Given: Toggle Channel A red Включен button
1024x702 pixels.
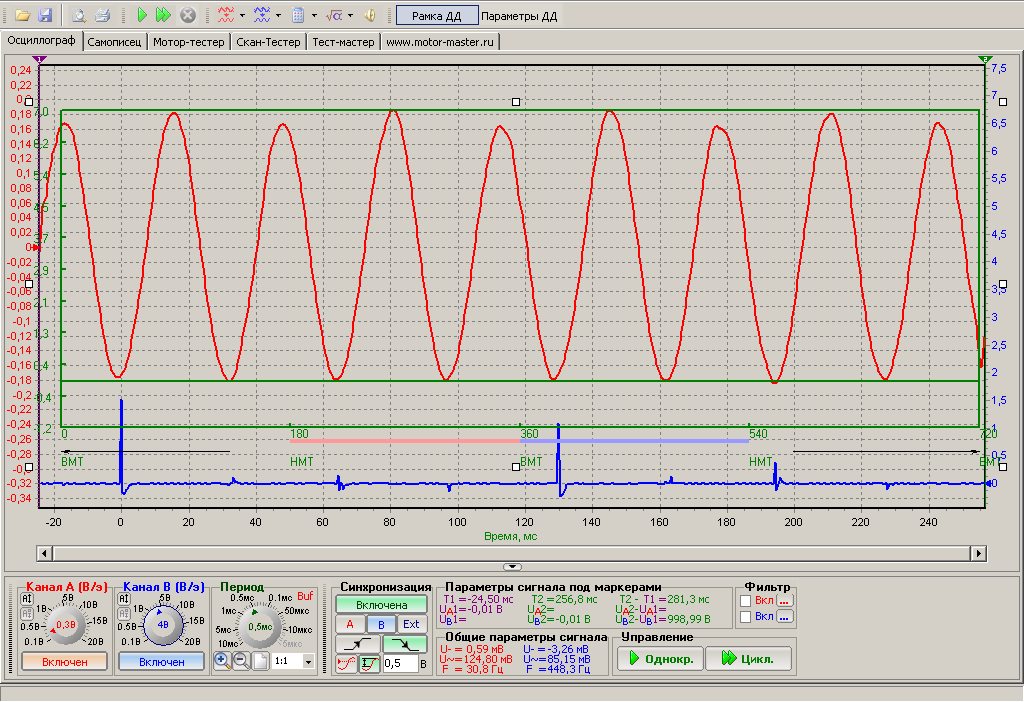Looking at the screenshot, I should point(65,662).
